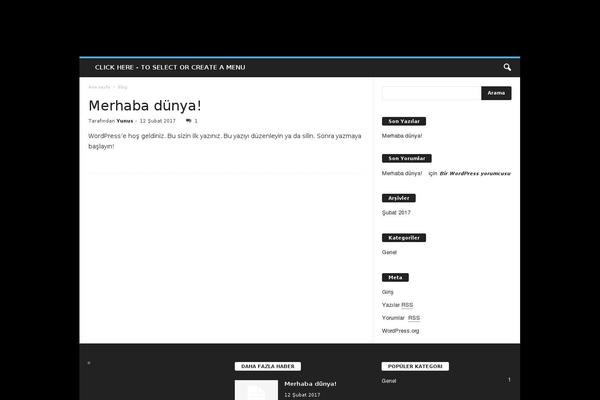
Task: Focus the sidebar search input field
Action: [x=432, y=93]
